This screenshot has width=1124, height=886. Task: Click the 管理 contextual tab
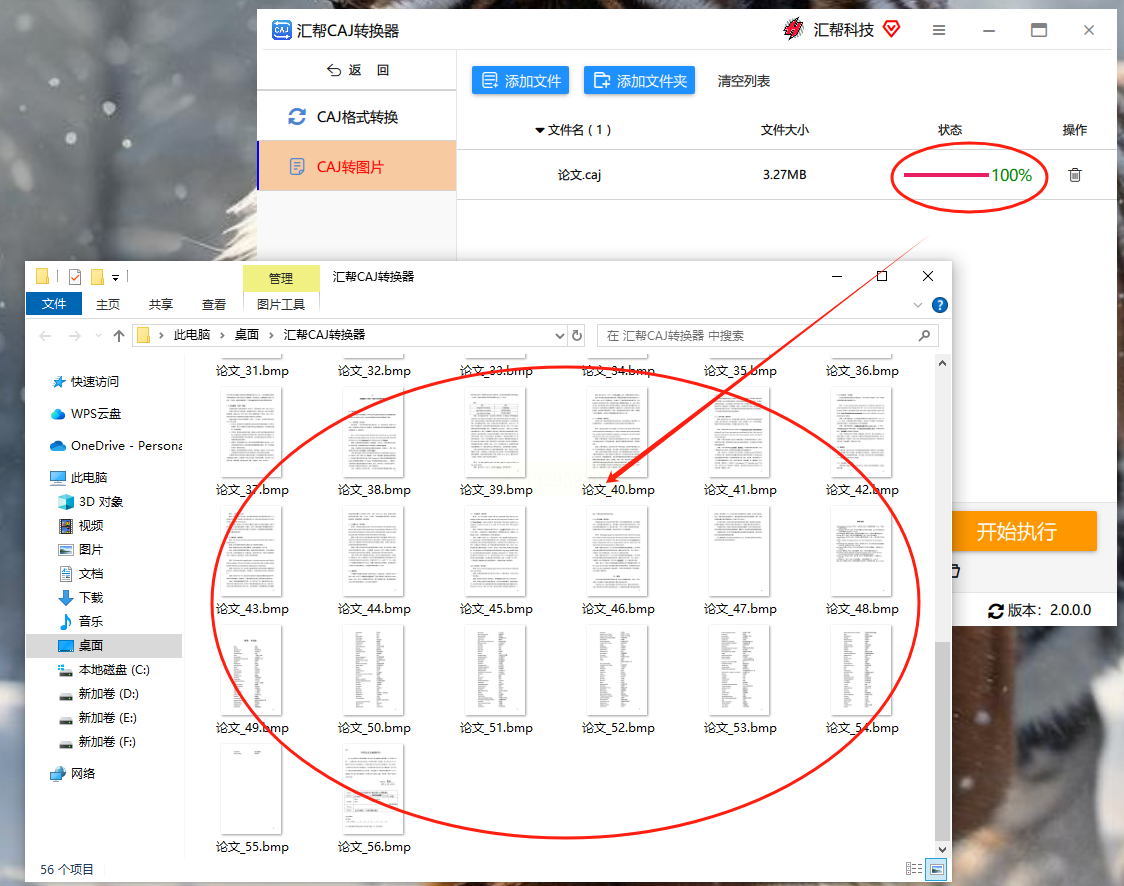[x=281, y=278]
